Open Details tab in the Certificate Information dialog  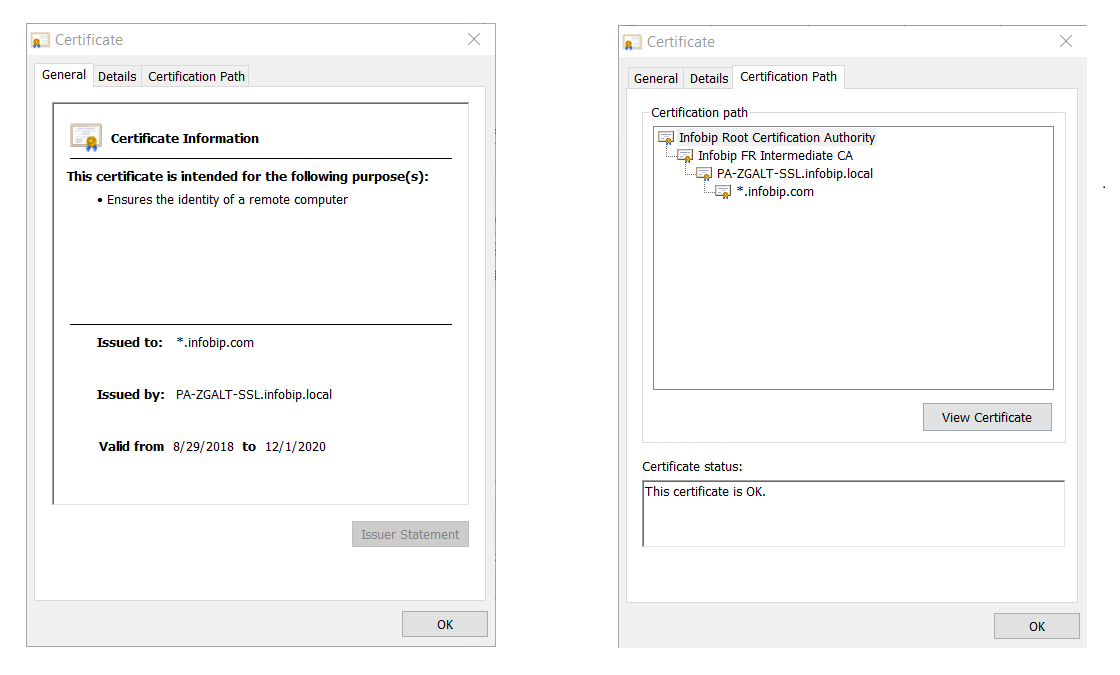pos(117,77)
